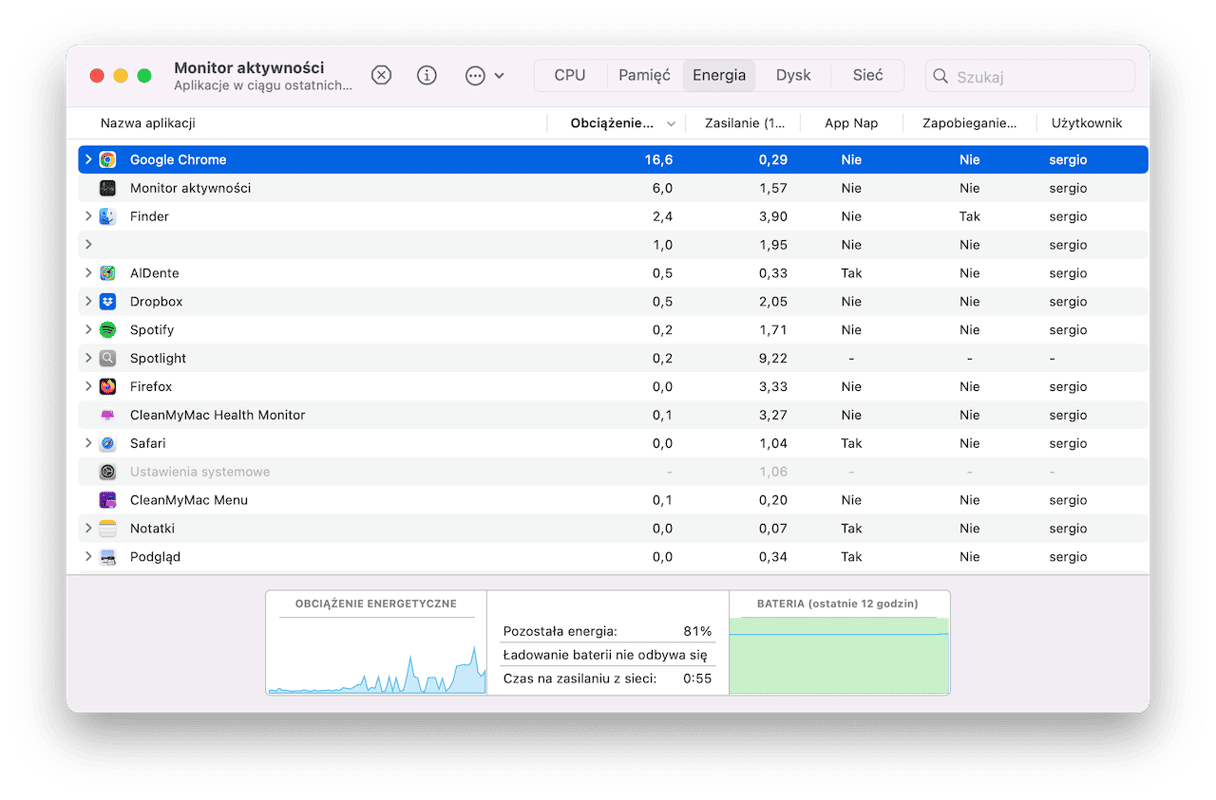Click the CleanMyMac Health Monitor icon
The height and width of the screenshot is (800, 1216).
tap(108, 415)
